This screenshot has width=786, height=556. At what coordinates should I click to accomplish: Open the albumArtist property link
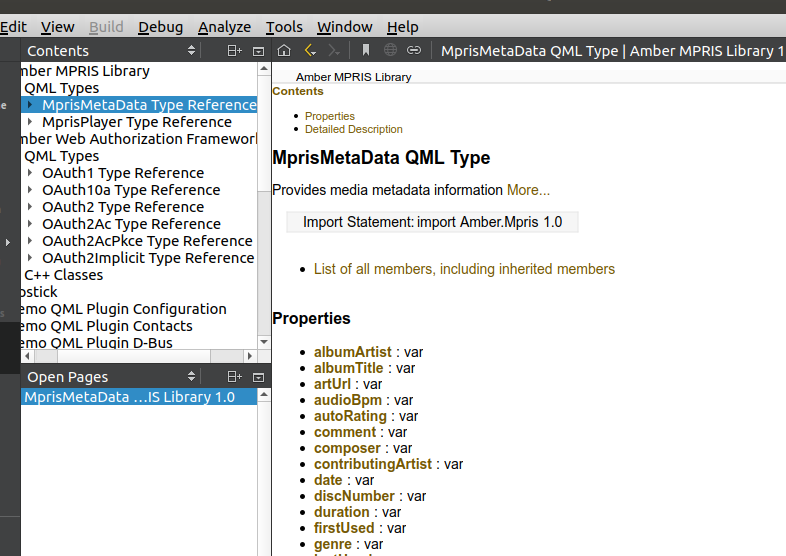[352, 352]
